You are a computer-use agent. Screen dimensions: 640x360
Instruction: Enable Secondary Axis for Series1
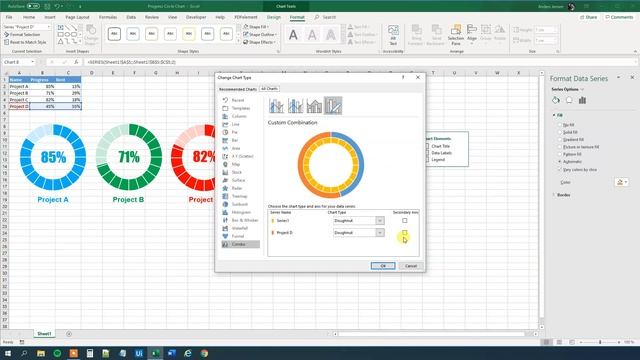[404, 220]
